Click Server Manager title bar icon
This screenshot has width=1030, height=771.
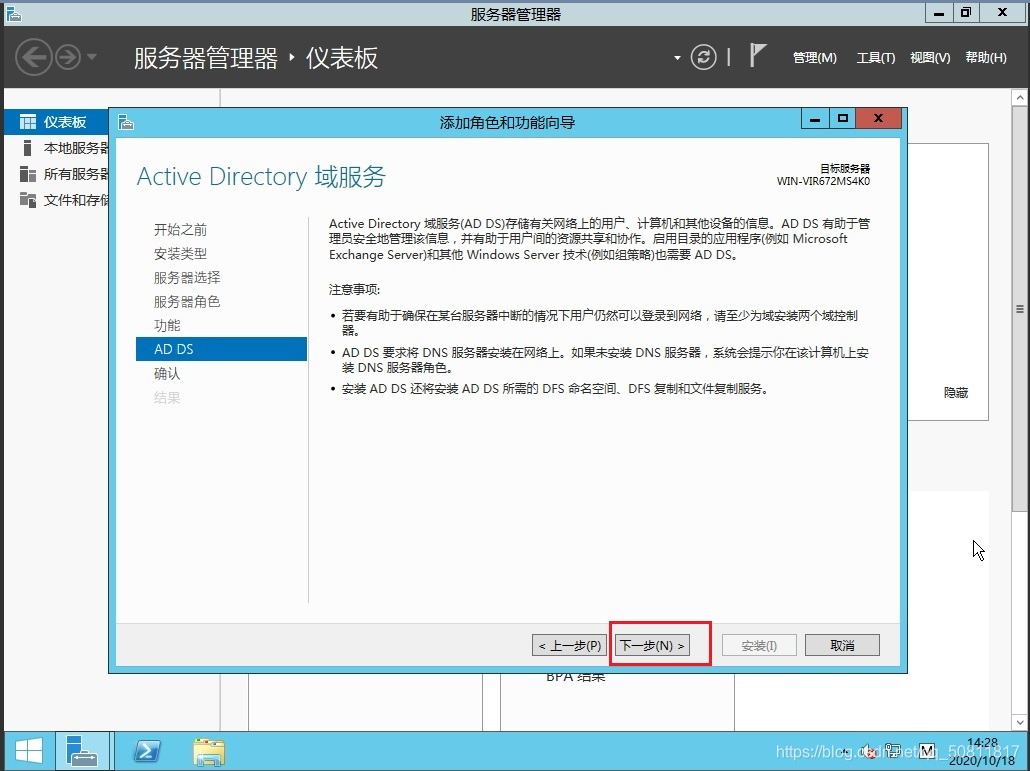point(13,14)
